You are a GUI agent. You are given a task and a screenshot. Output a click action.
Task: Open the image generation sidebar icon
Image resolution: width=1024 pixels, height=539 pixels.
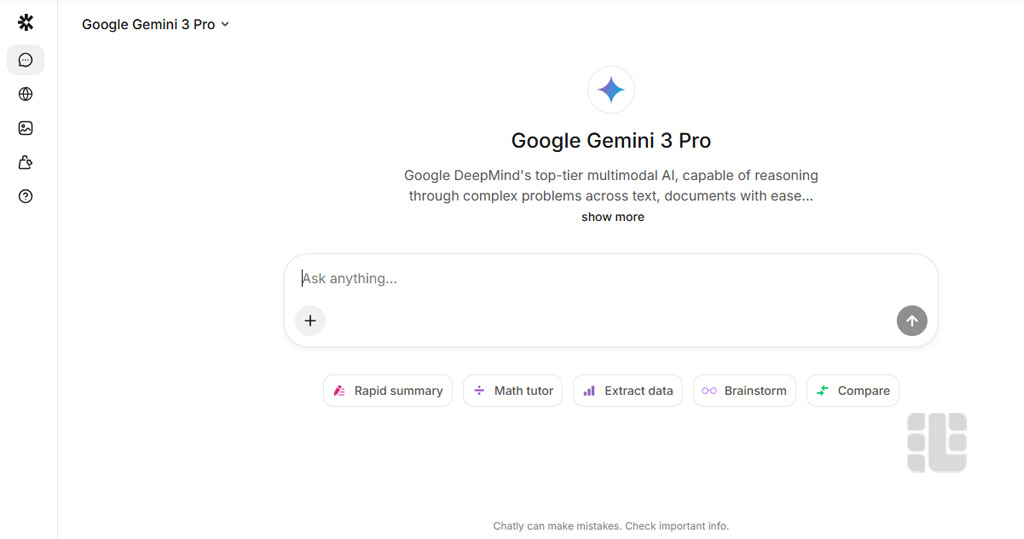(26, 128)
